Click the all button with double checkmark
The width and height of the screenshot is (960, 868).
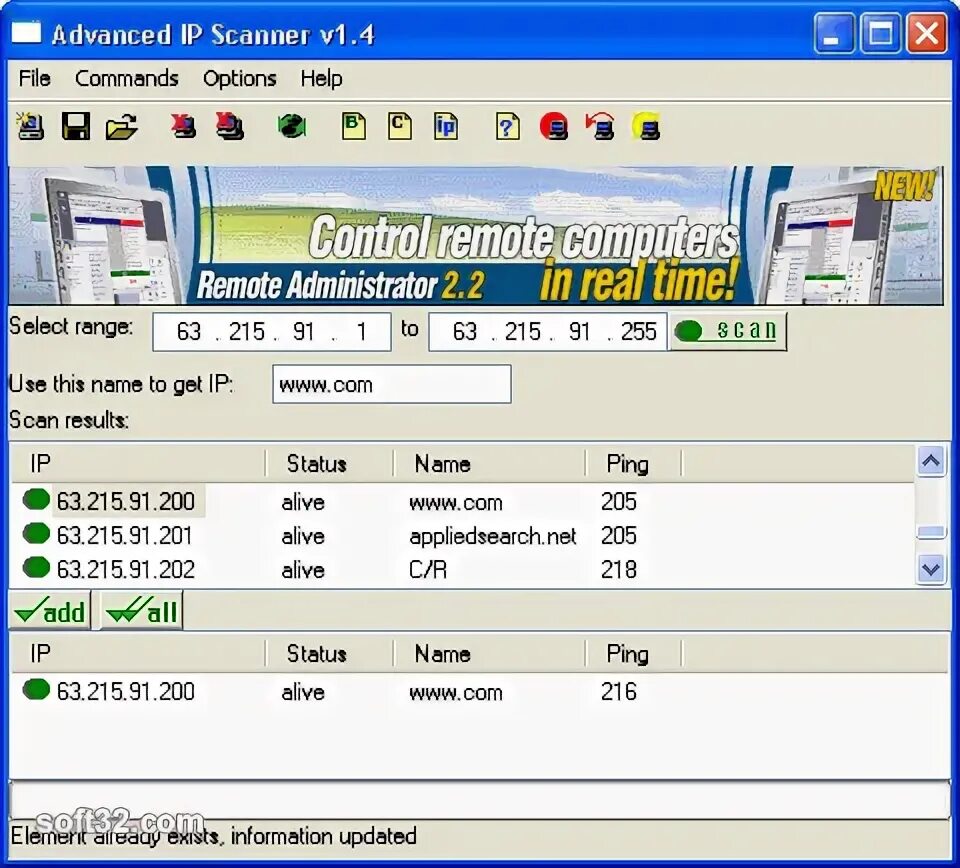click(x=141, y=610)
